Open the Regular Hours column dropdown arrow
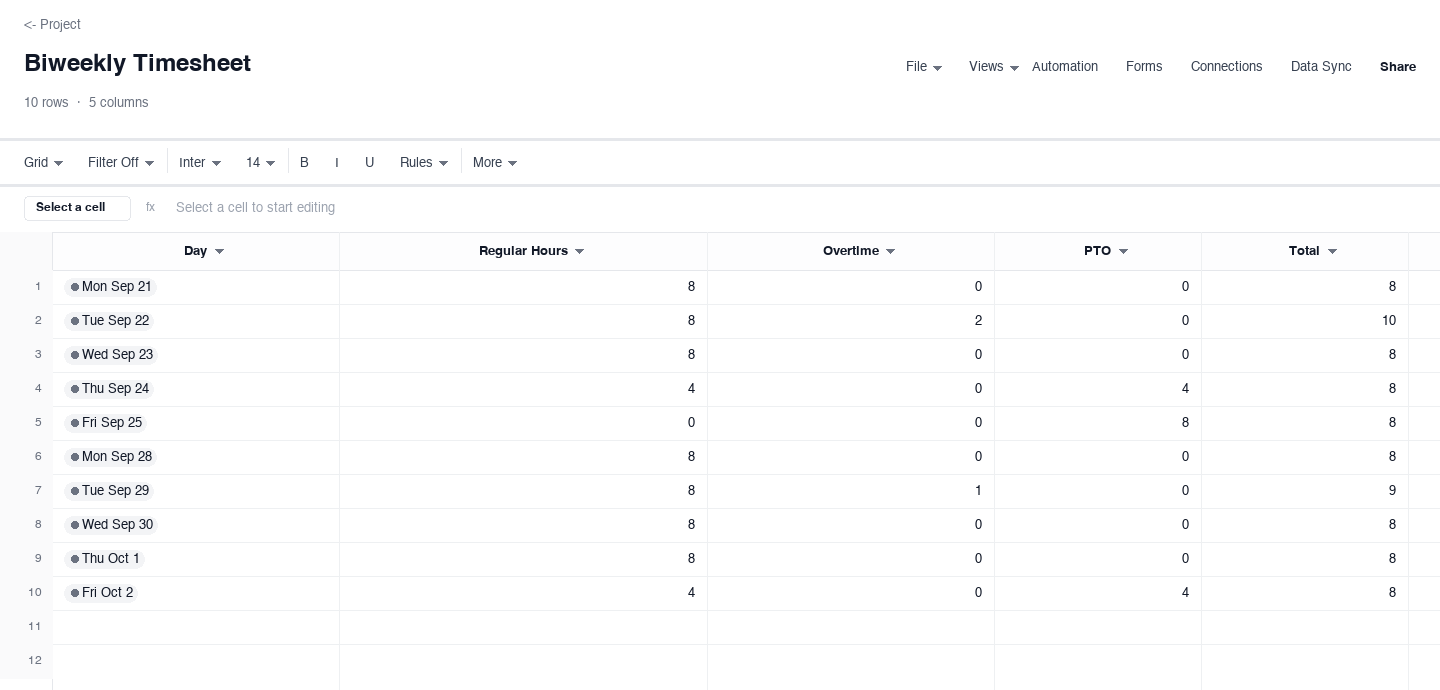The height and width of the screenshot is (690, 1440). pos(579,252)
